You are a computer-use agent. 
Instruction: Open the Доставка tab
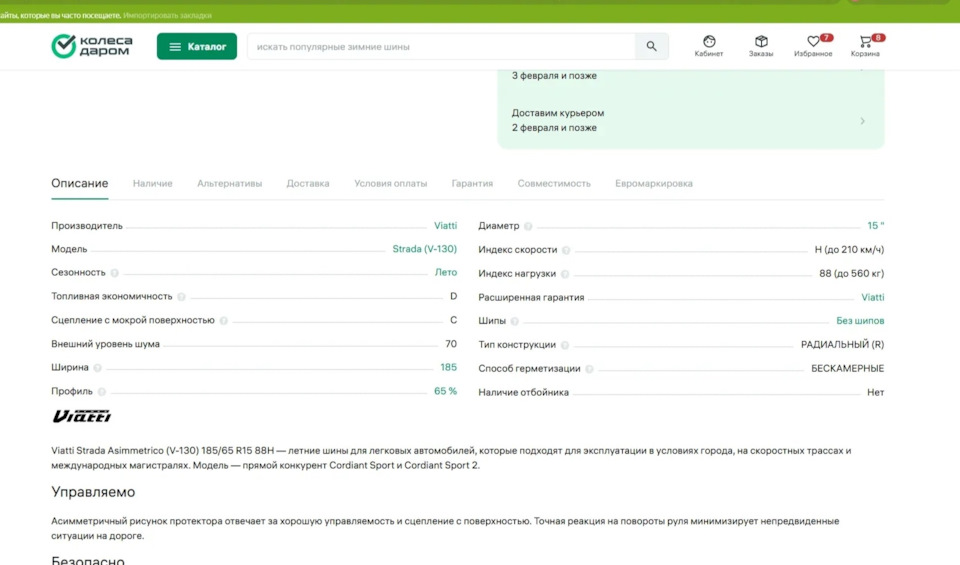(x=308, y=183)
